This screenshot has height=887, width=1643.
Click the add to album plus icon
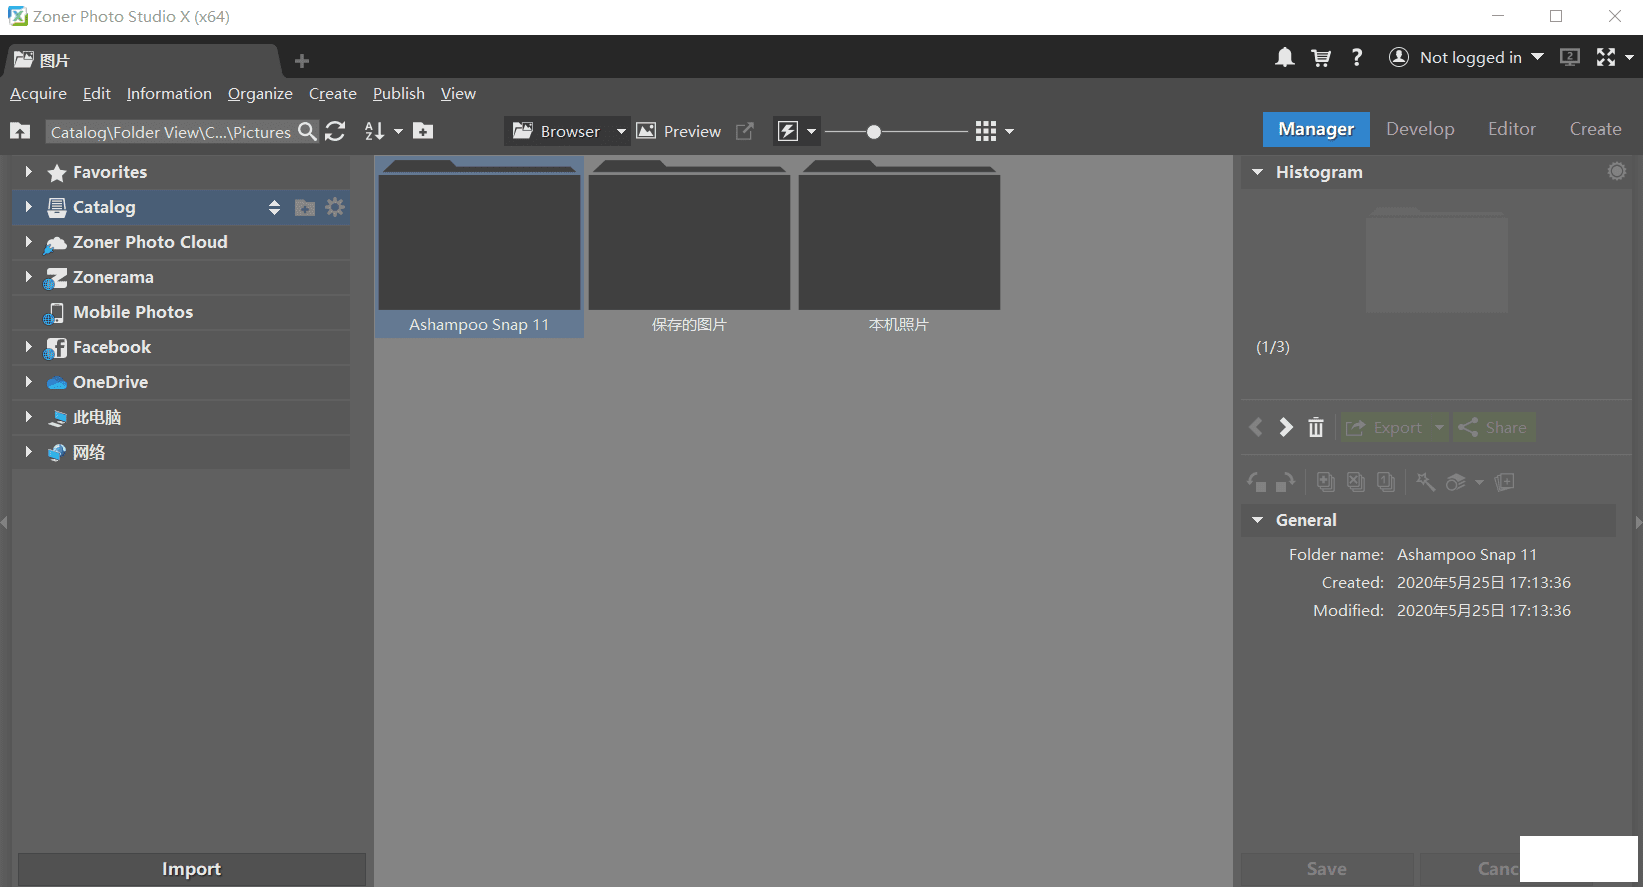[1505, 482]
